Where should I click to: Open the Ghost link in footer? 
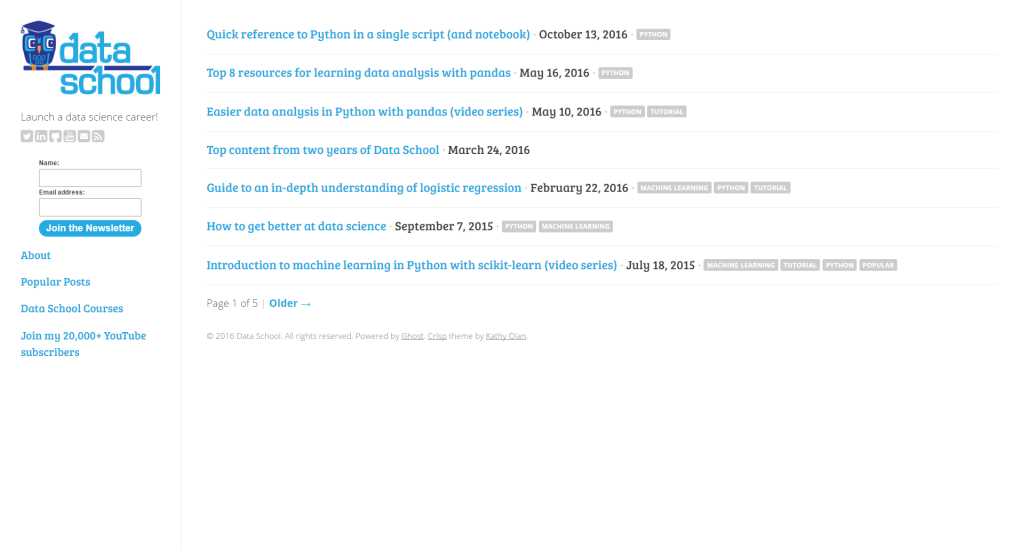point(412,336)
